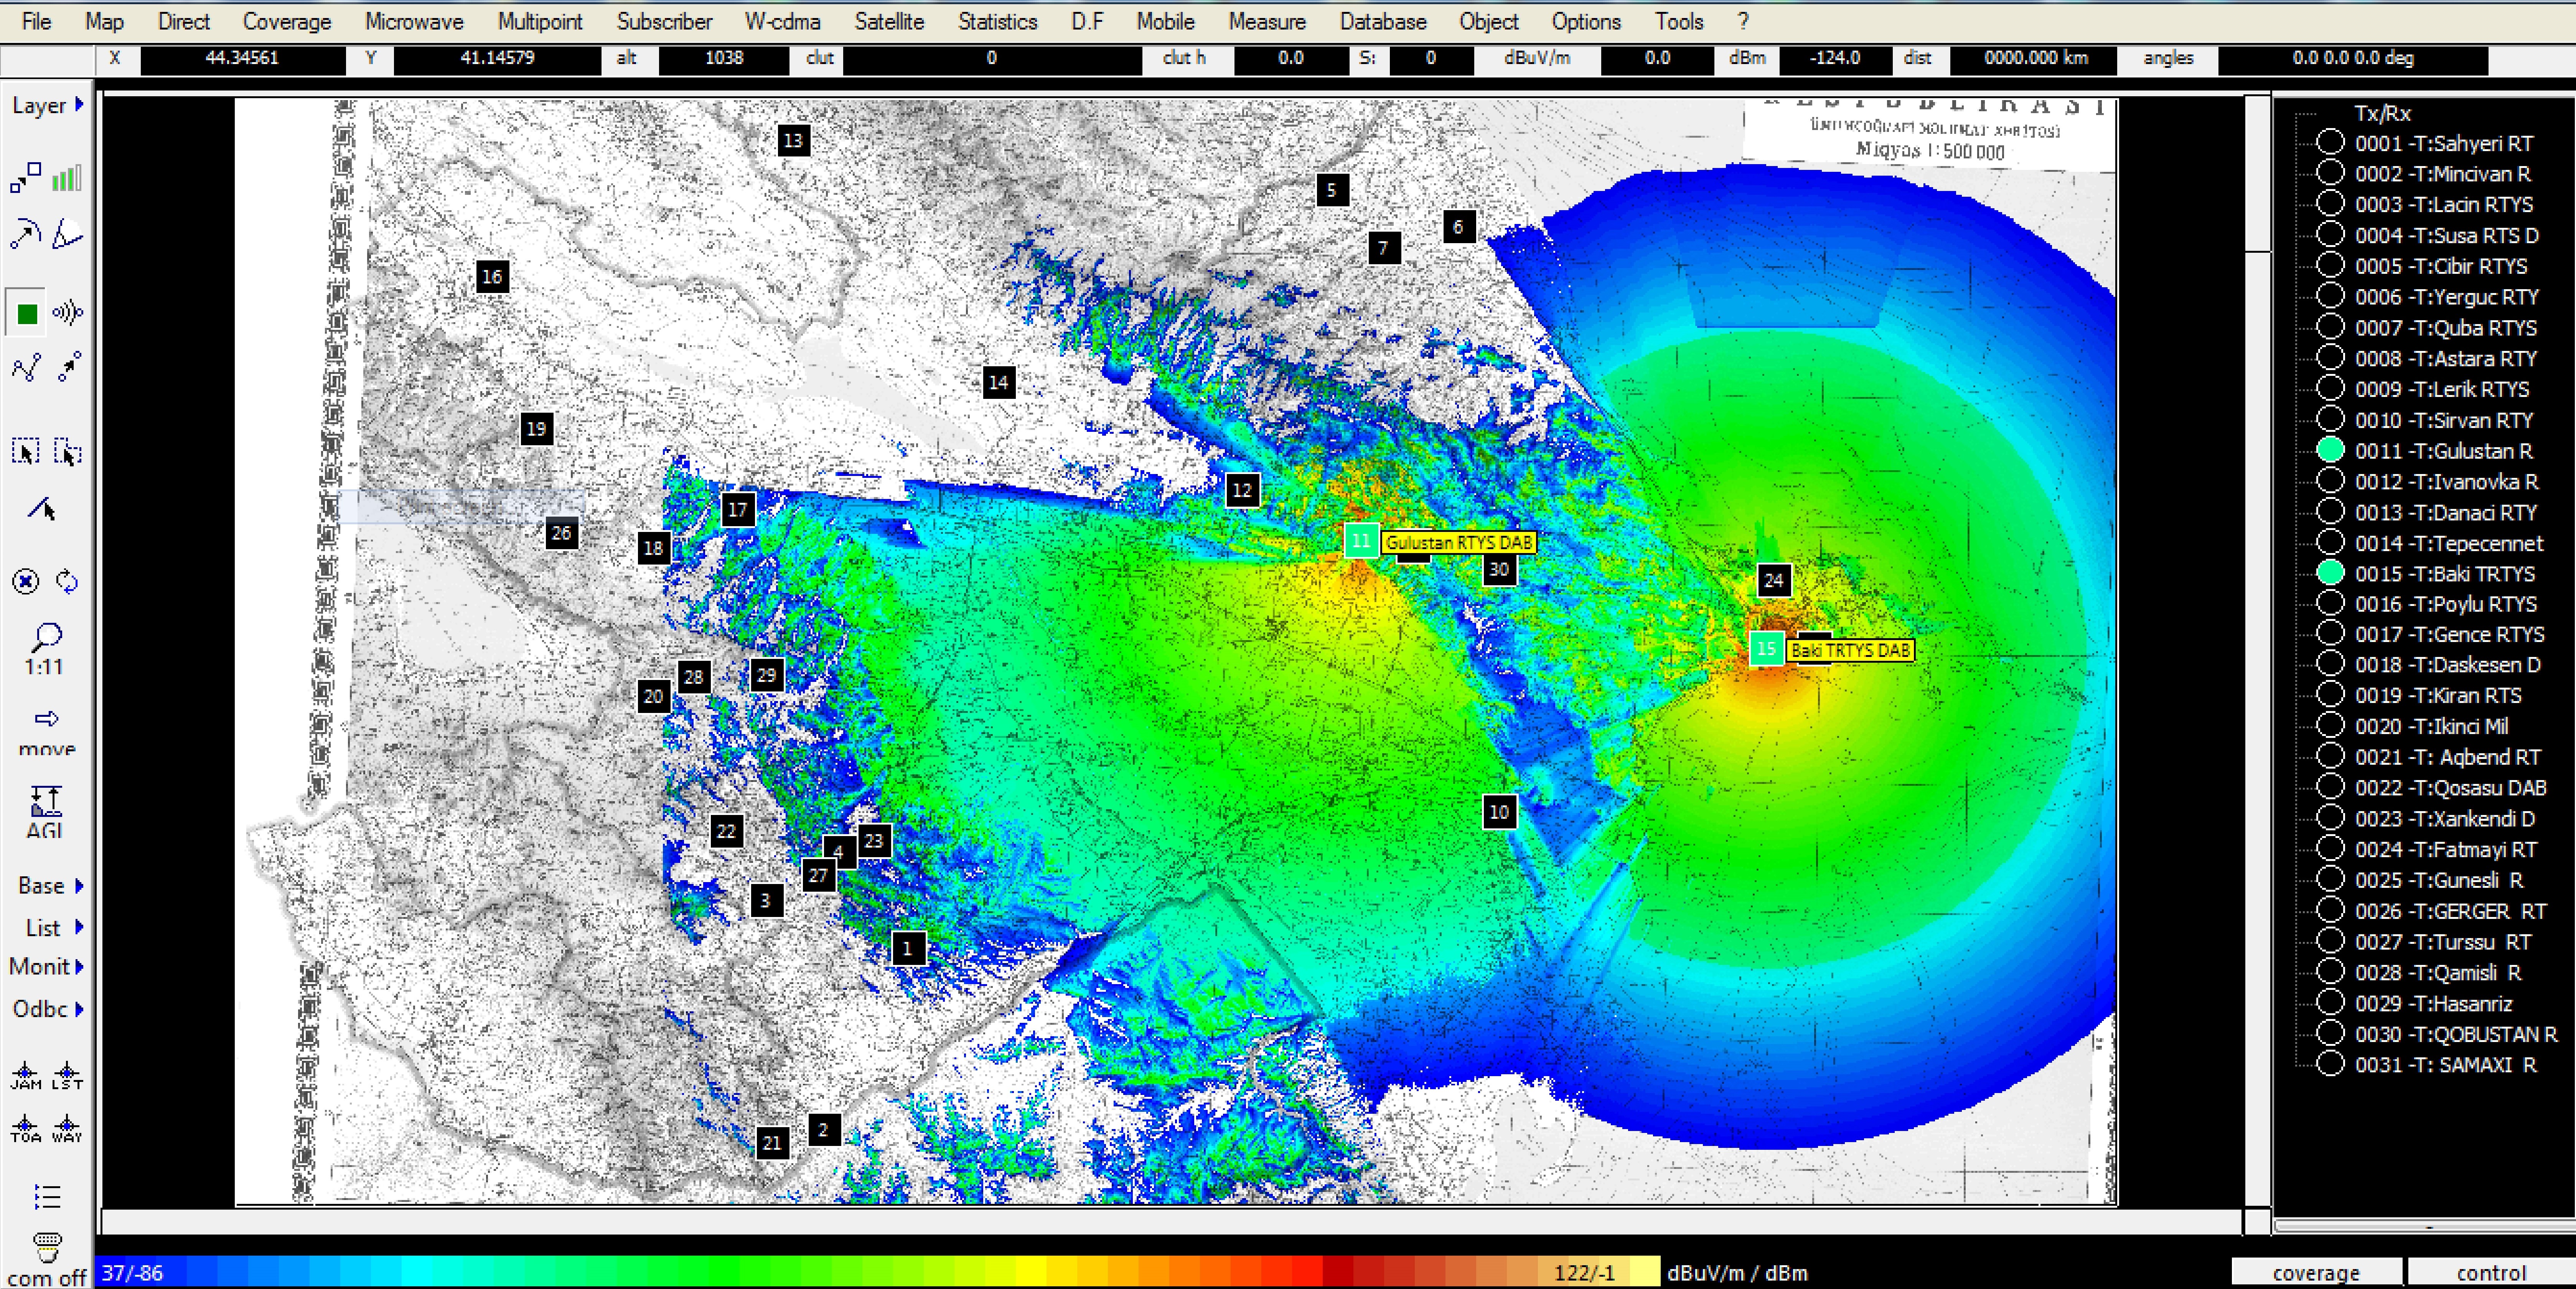Select the green square station tool
Viewport: 2576px width, 1289px height.
point(26,313)
